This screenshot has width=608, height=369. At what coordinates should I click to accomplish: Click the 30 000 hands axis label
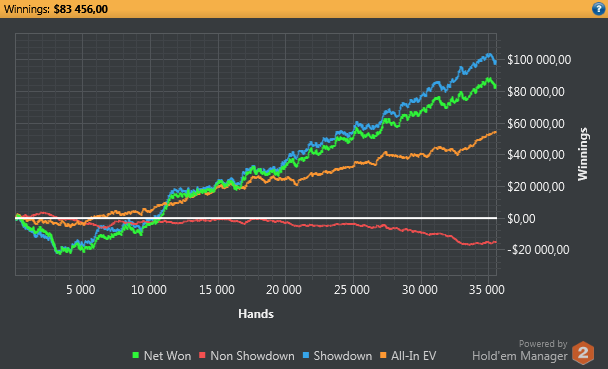(420, 290)
